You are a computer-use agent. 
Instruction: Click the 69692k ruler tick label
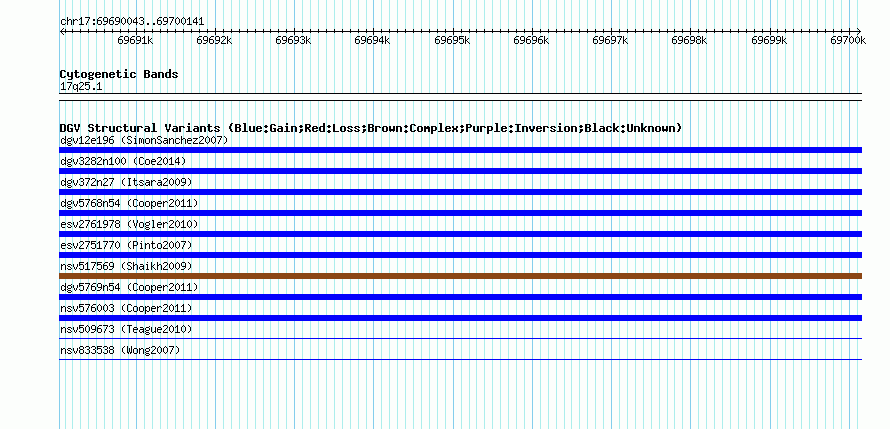click(214, 40)
